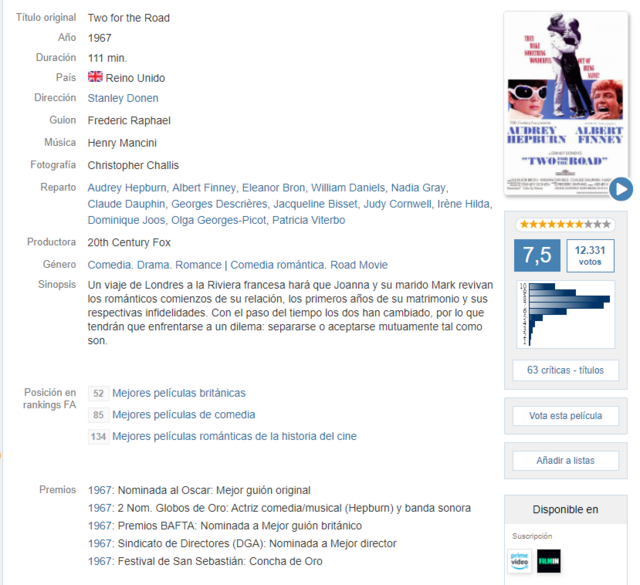Click 1967 year in San Sebastián row

[x=100, y=561]
